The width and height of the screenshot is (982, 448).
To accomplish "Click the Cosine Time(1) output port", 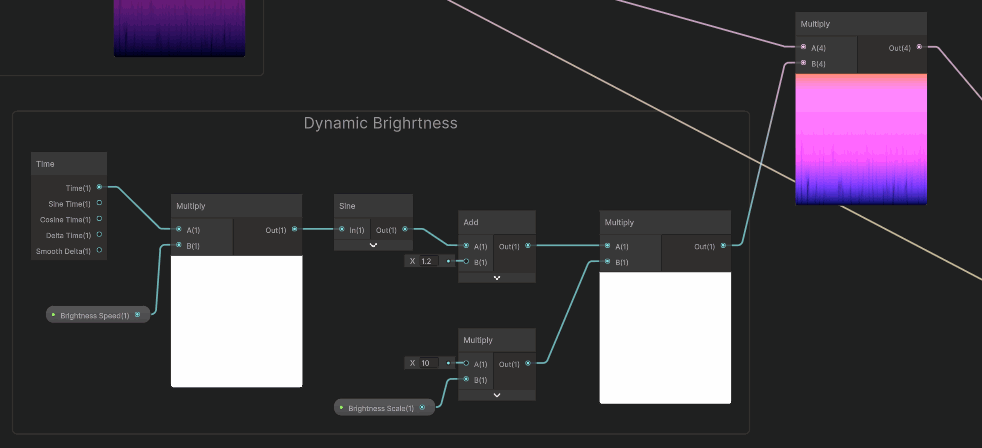I will pyautogui.click(x=99, y=219).
